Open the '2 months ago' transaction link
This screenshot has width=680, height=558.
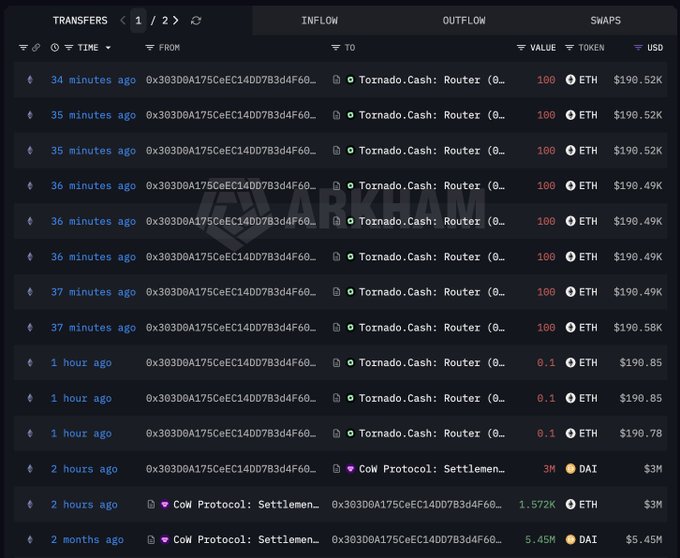87,539
